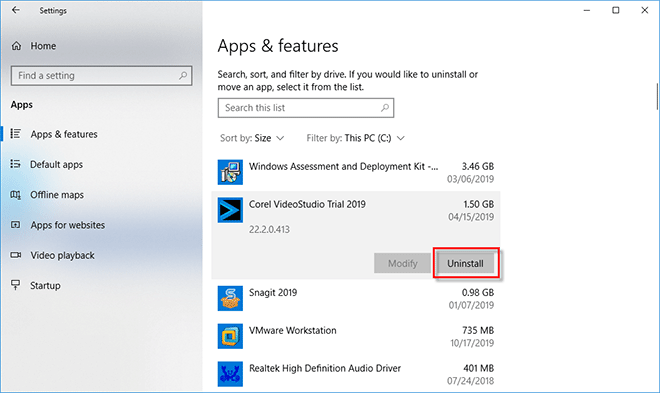
Task: Click the 07/24/2018 install date
Action: tap(470, 381)
